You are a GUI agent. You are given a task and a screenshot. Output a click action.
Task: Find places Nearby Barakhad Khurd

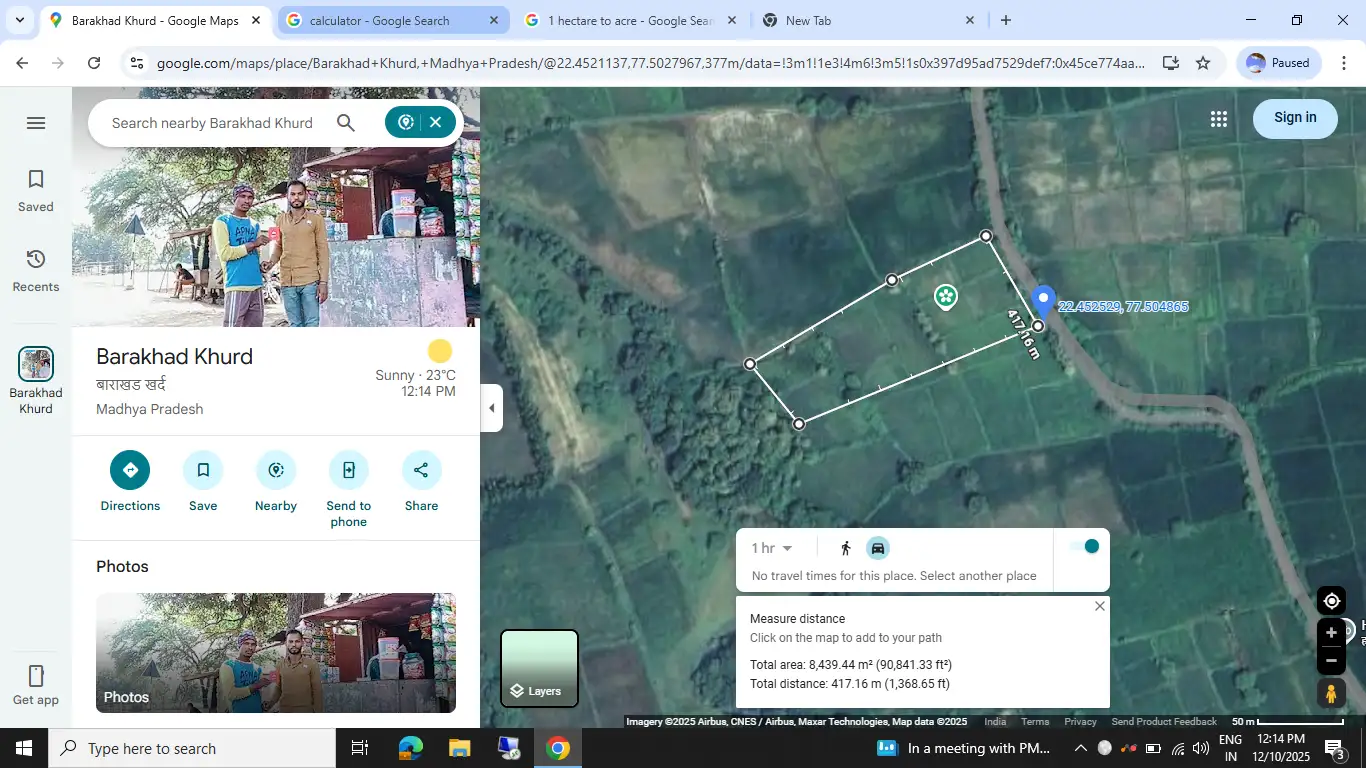click(276, 482)
